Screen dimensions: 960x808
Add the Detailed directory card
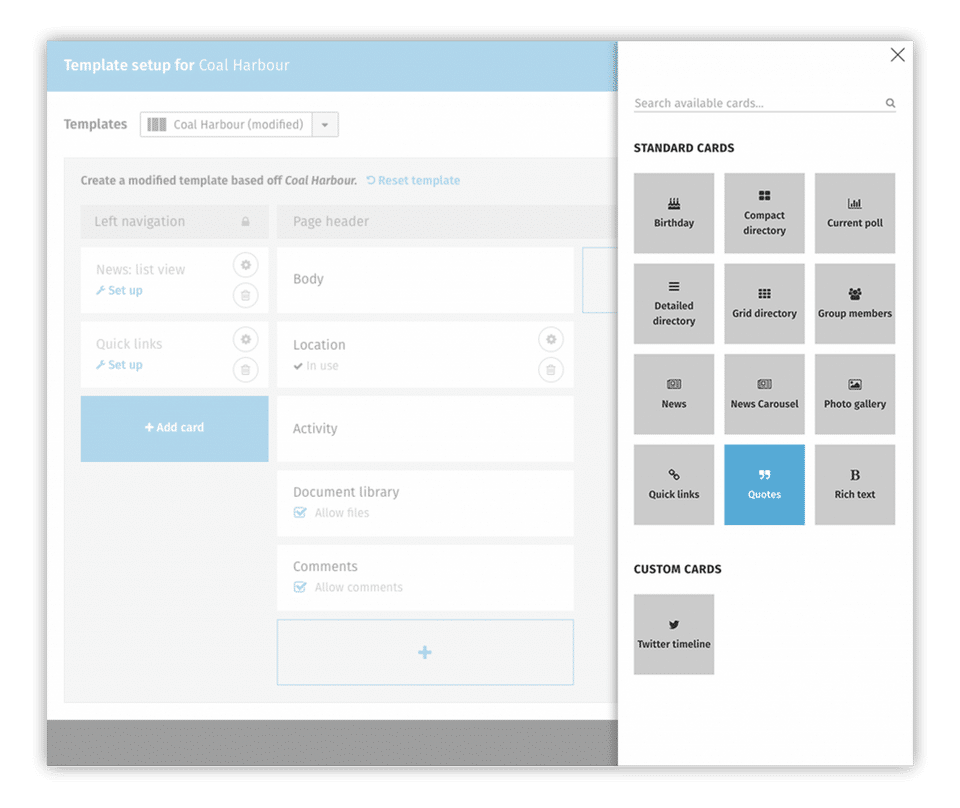673,304
